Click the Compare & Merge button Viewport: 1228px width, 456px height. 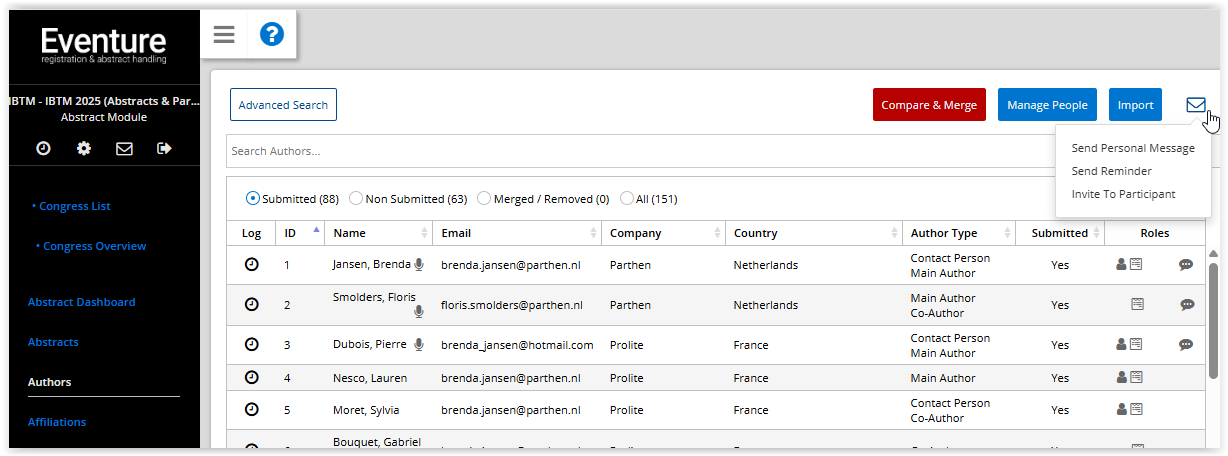tap(929, 105)
